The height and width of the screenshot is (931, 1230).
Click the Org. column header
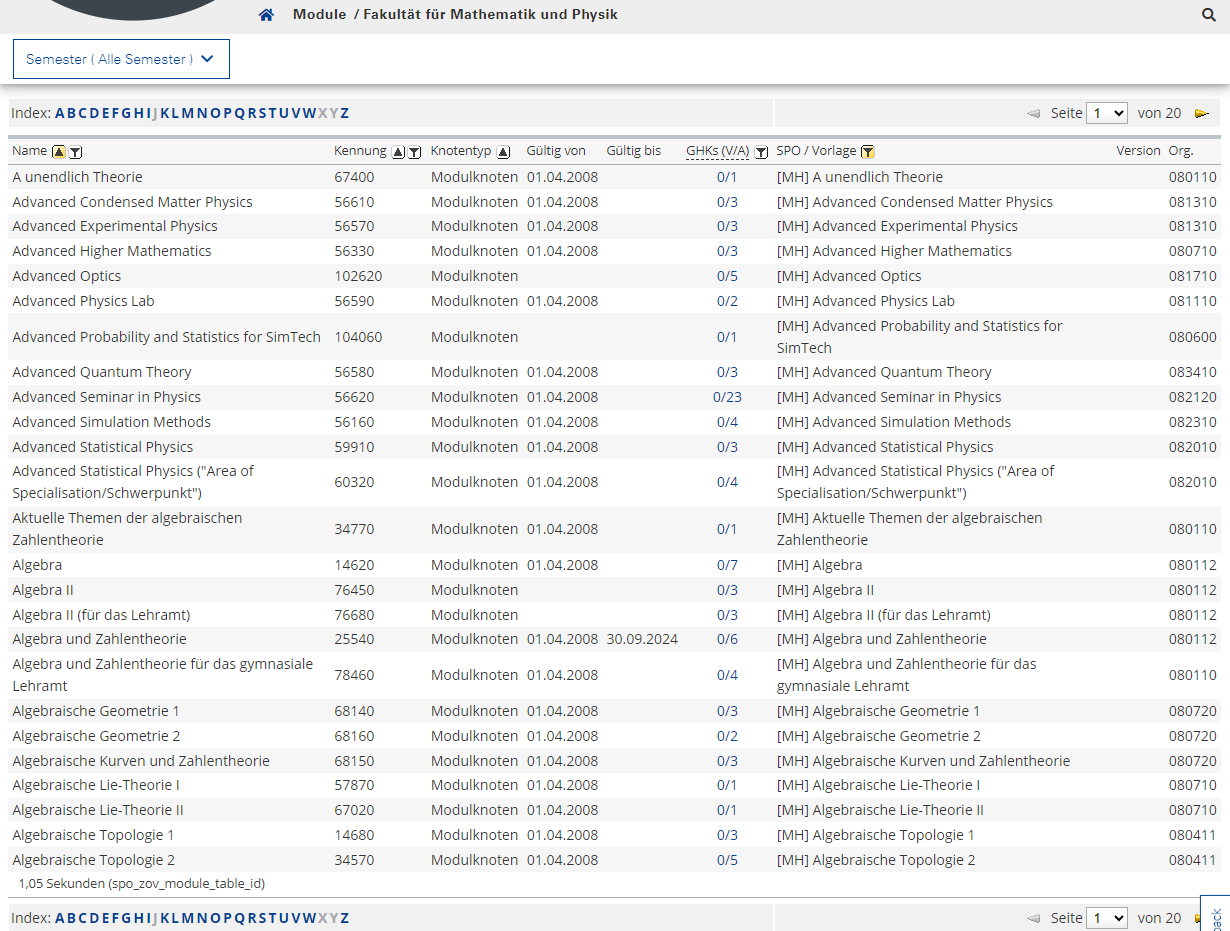[x=1181, y=151]
